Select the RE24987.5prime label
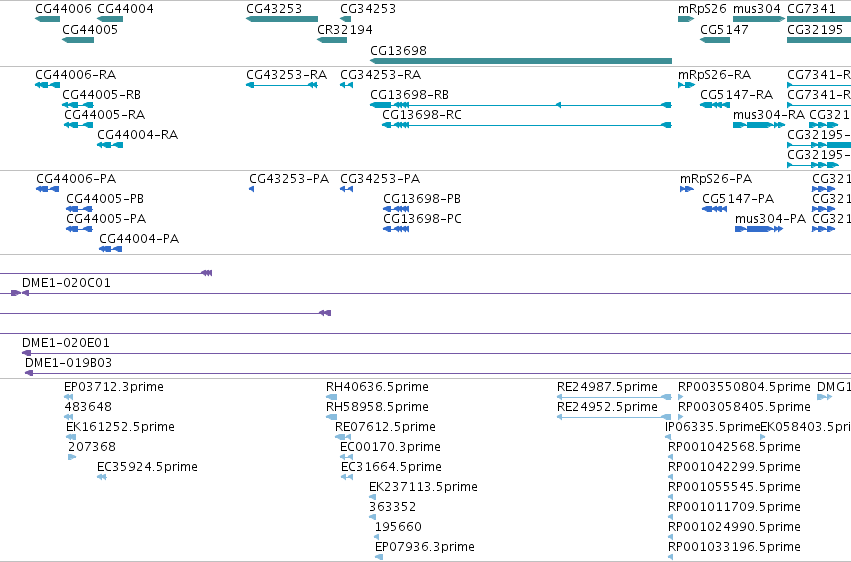The height and width of the screenshot is (562, 851). [608, 387]
